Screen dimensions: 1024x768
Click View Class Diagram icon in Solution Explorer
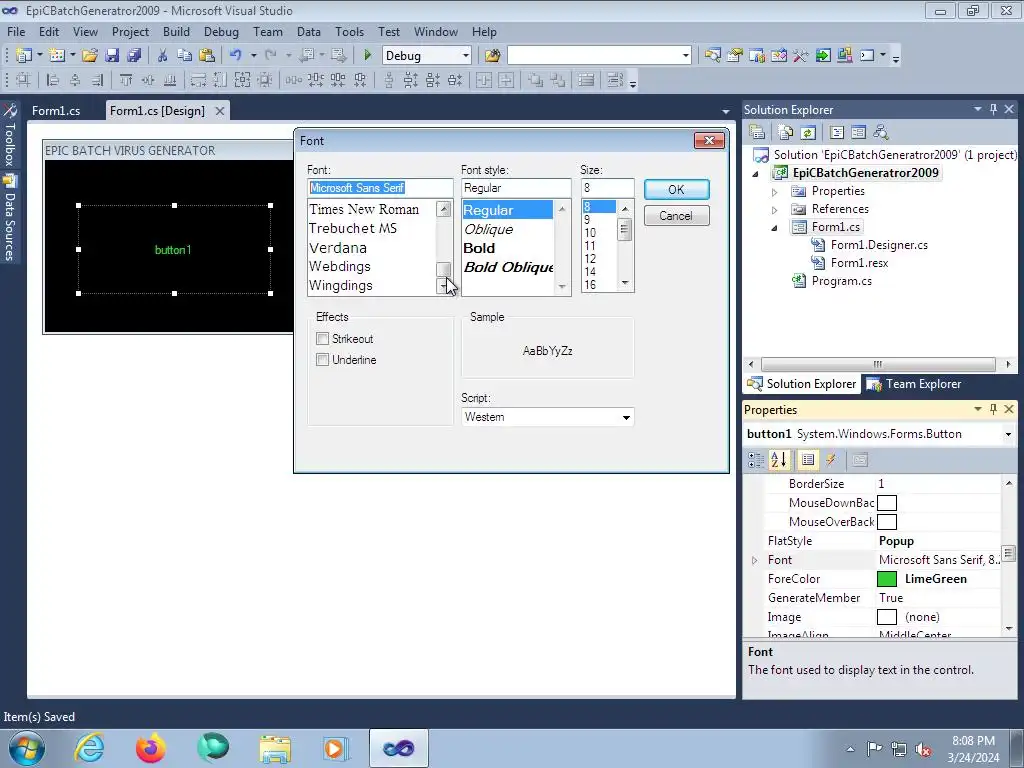click(880, 133)
